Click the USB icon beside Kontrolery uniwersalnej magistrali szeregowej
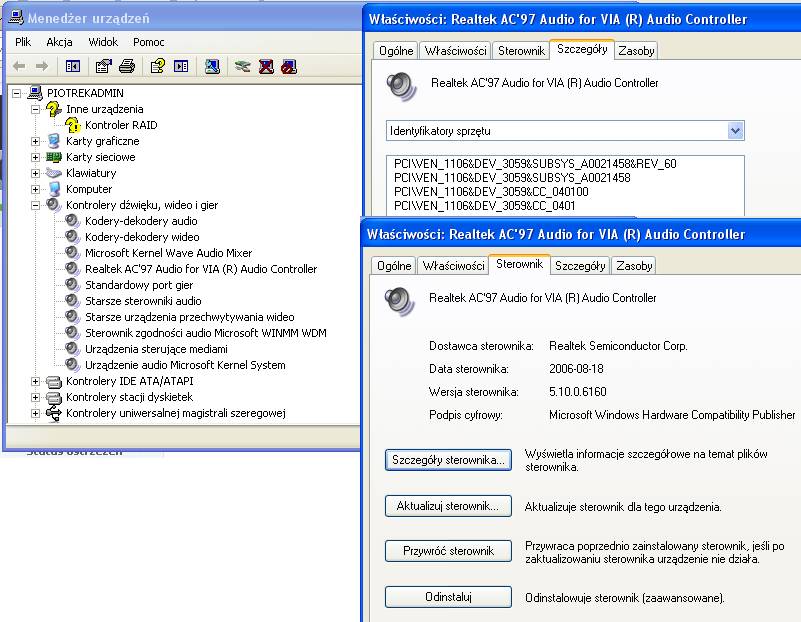This screenshot has height=622, width=801. click(54, 413)
